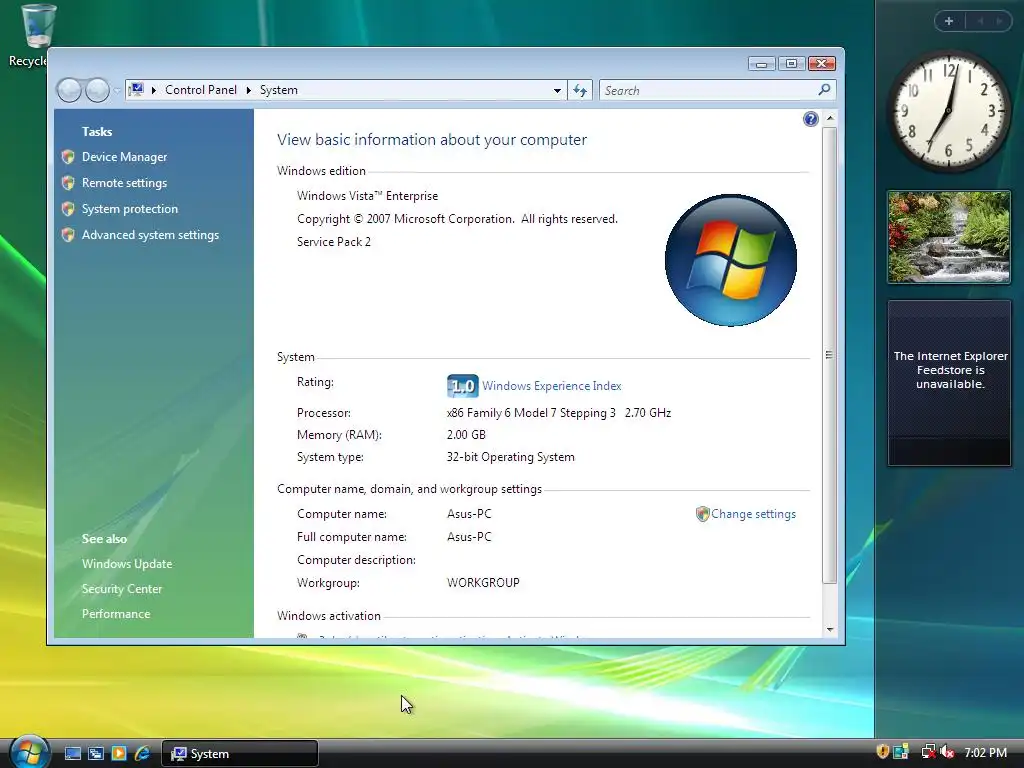Viewport: 1024px width, 768px height.
Task: Open Device Manager from Tasks
Action: tap(124, 157)
